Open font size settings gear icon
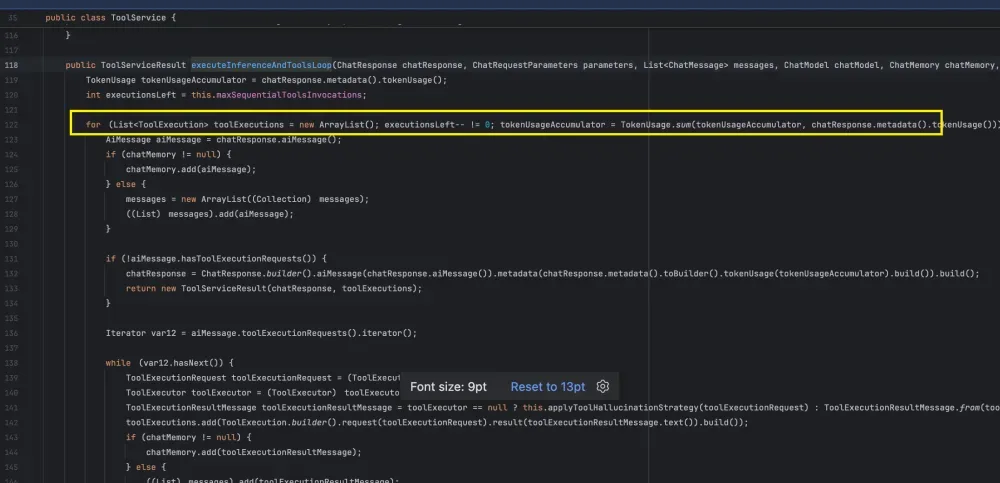 (603, 387)
